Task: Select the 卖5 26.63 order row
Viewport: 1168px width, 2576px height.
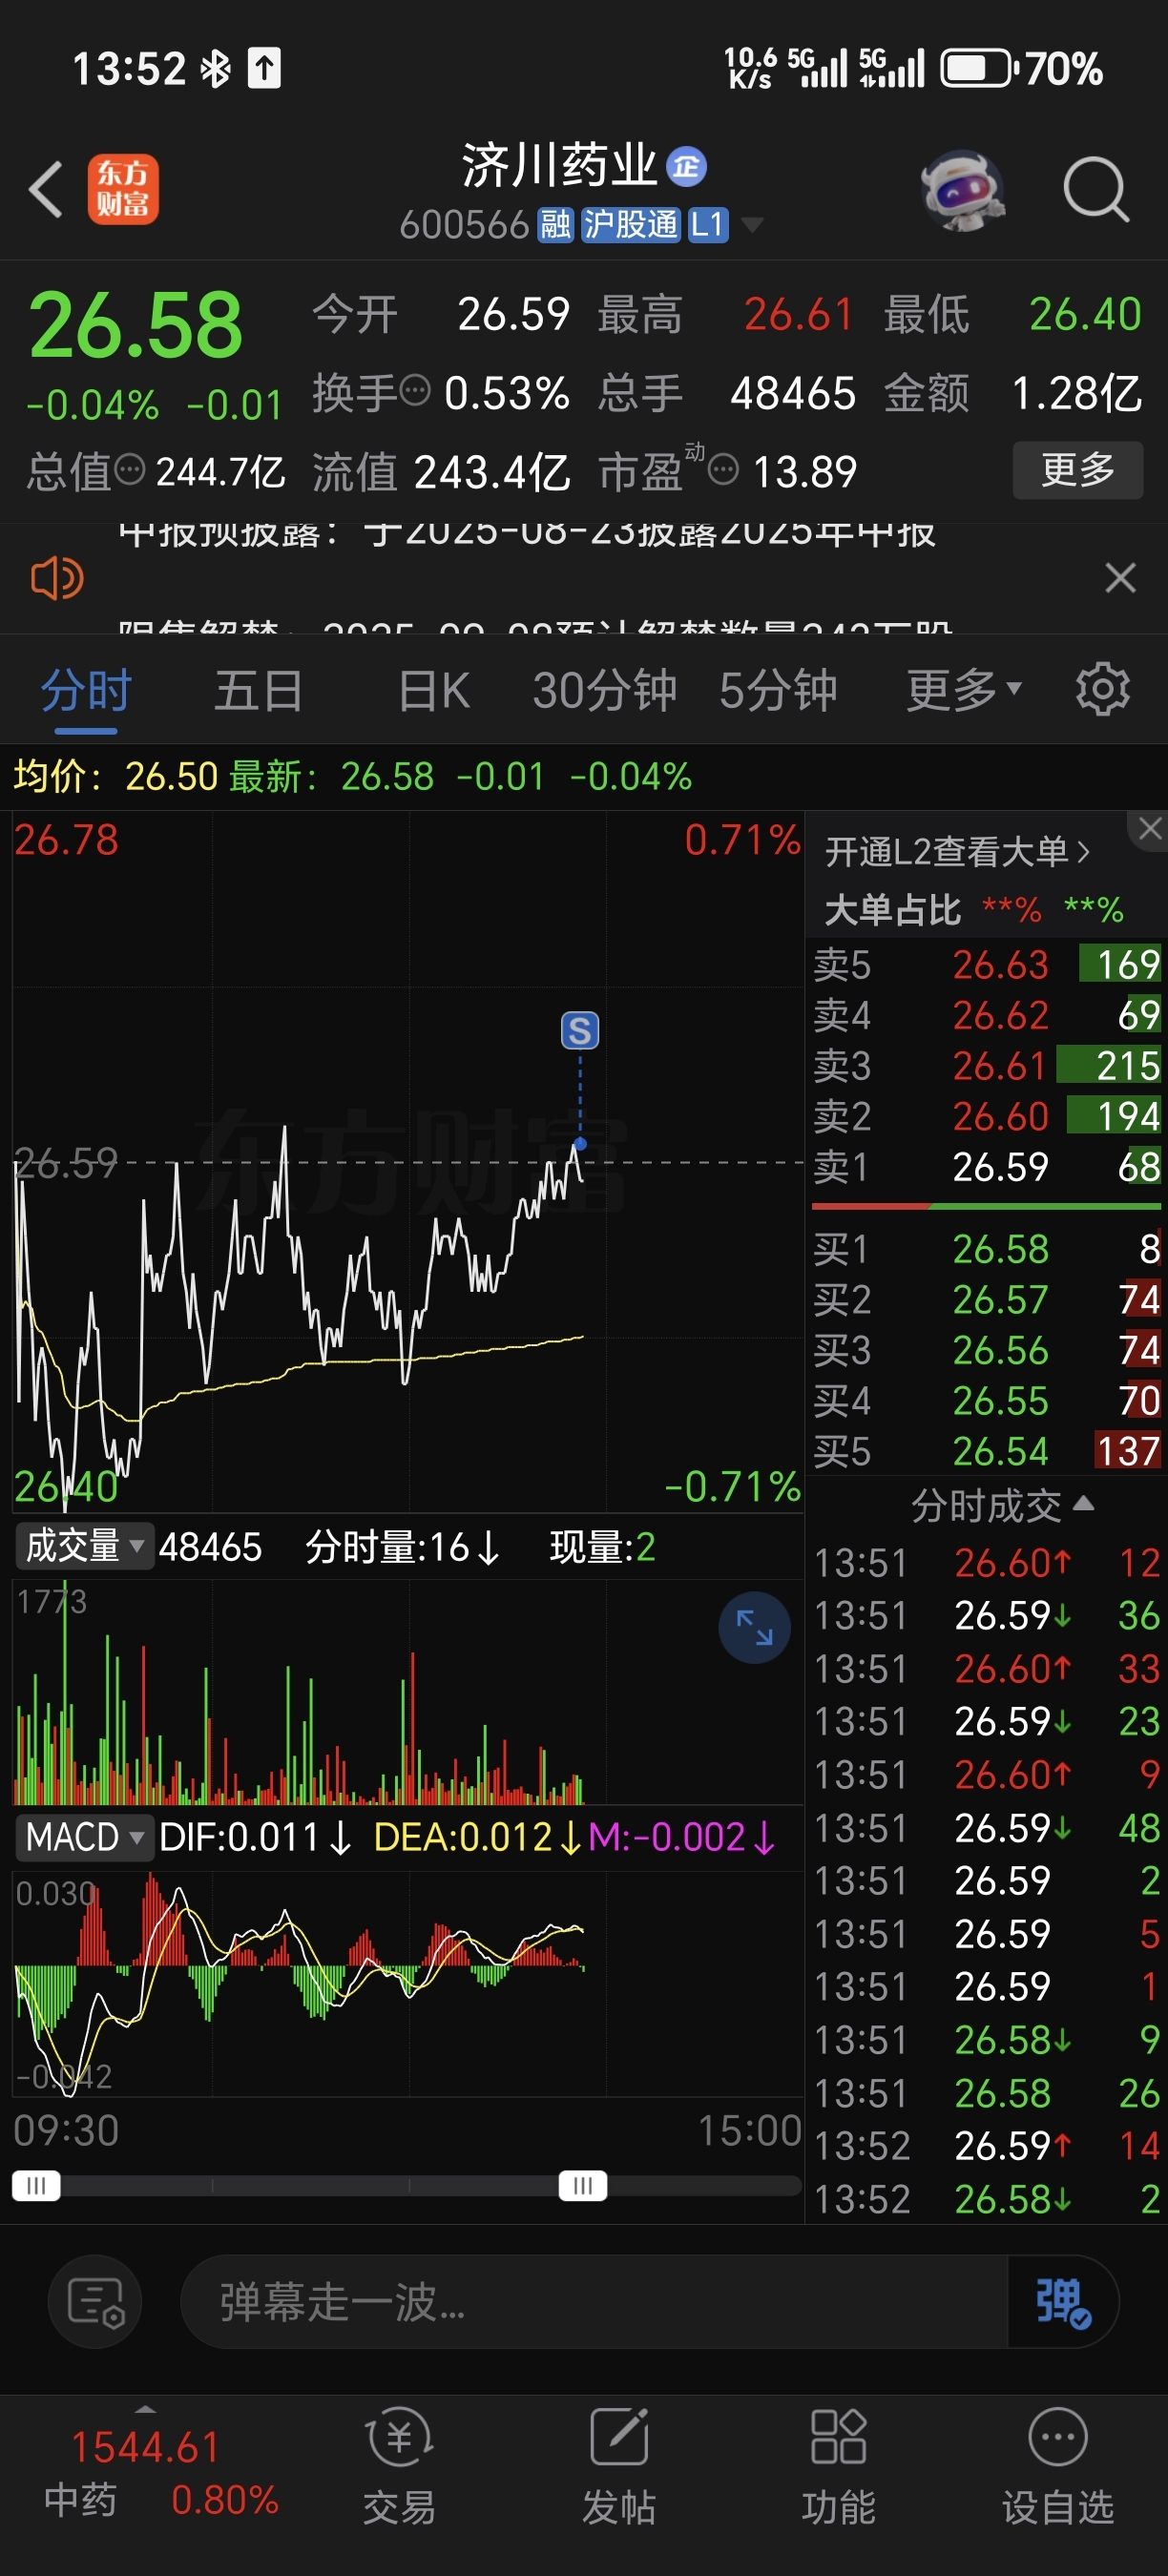Action: [x=986, y=965]
